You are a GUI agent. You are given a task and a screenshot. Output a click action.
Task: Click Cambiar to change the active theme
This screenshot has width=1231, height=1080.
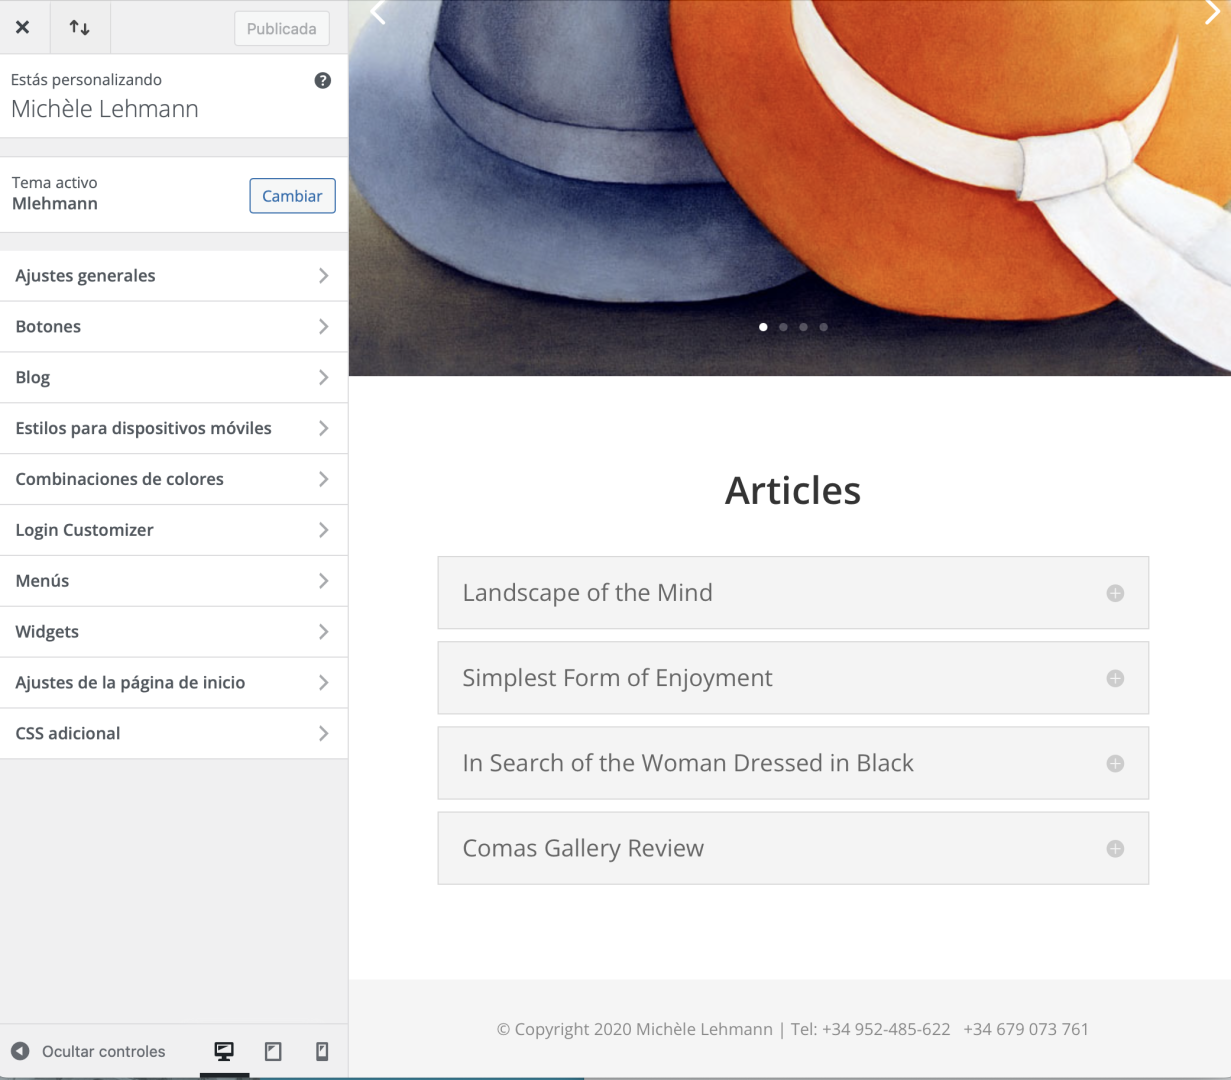click(x=292, y=196)
